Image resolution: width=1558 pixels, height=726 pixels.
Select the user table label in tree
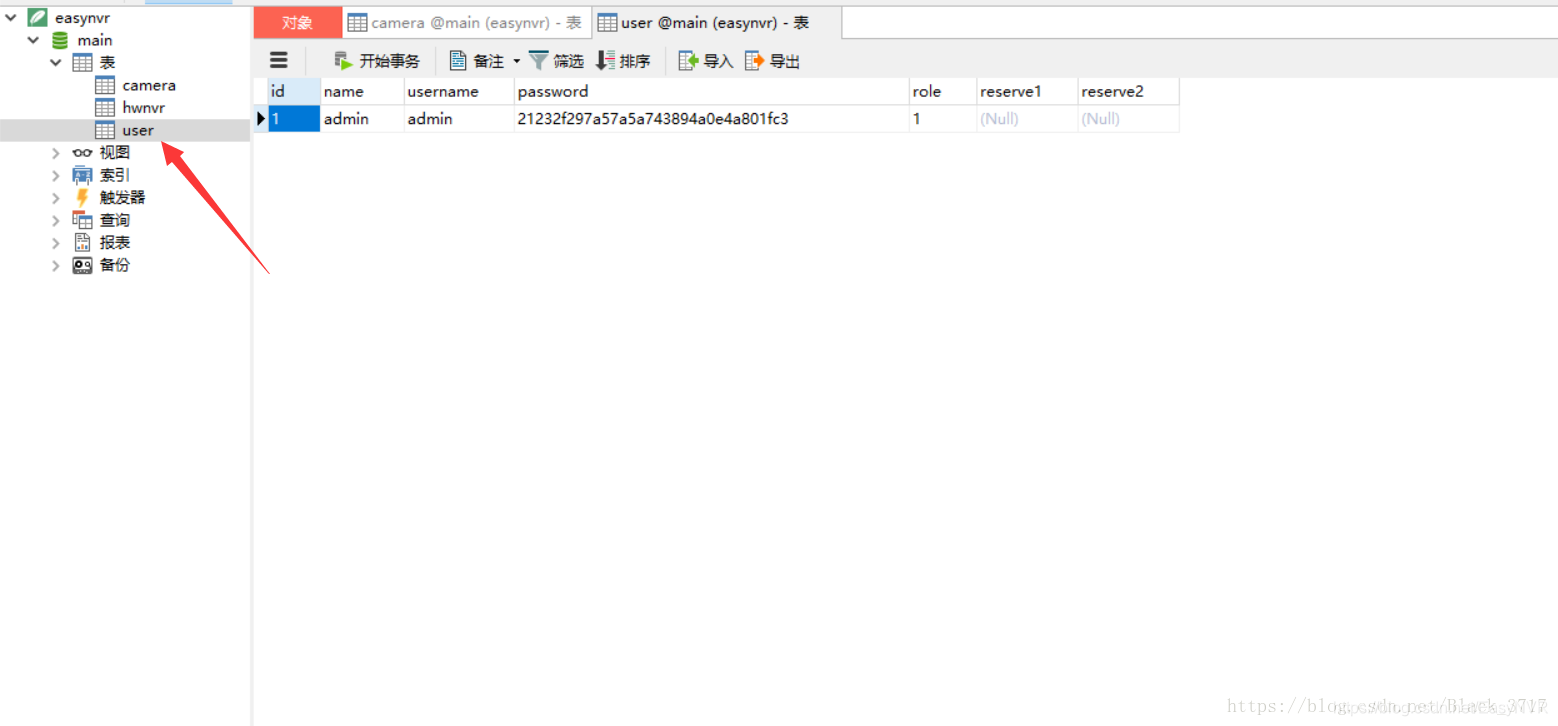(138, 130)
